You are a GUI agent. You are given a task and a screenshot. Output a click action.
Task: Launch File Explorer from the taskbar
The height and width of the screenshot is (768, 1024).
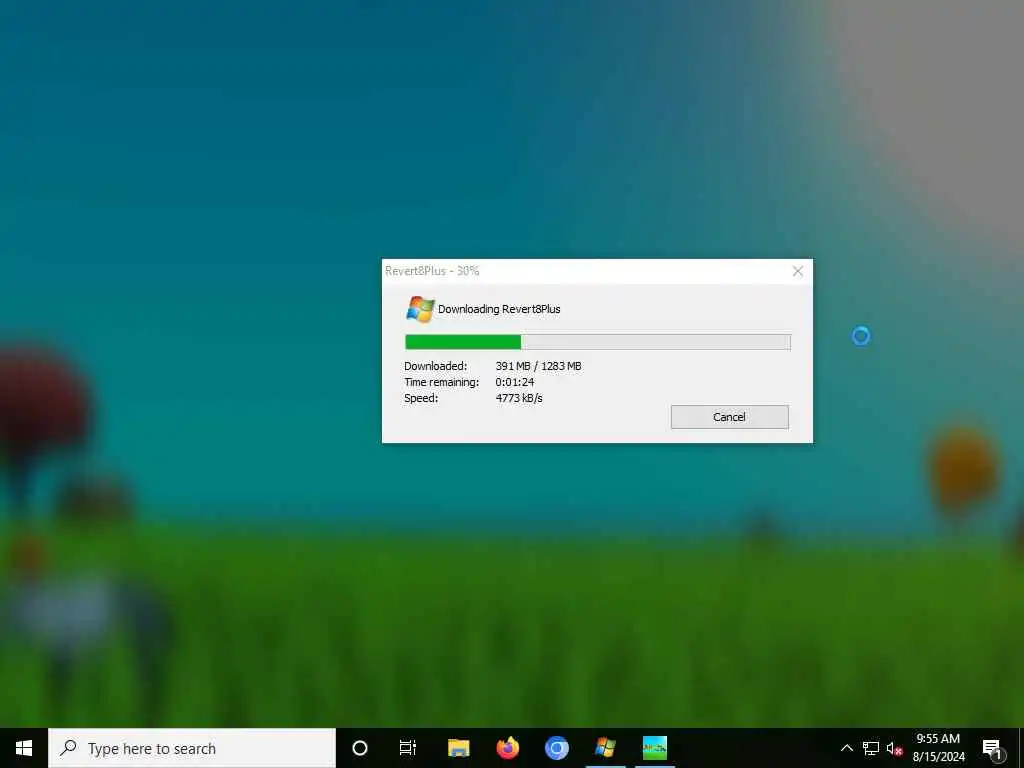pyautogui.click(x=458, y=748)
